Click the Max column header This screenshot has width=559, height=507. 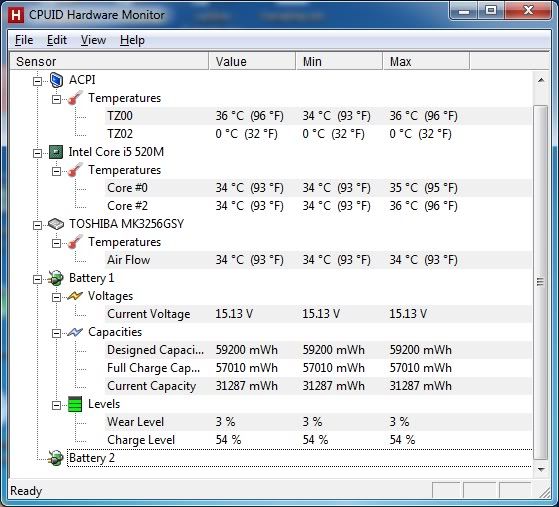pyautogui.click(x=426, y=61)
